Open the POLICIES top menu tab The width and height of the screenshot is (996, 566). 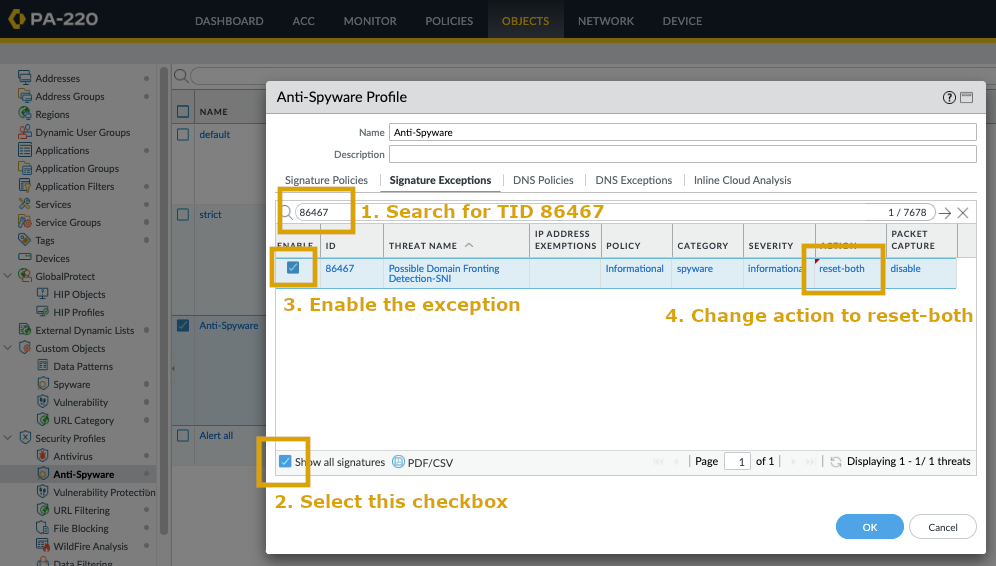pyautogui.click(x=449, y=21)
